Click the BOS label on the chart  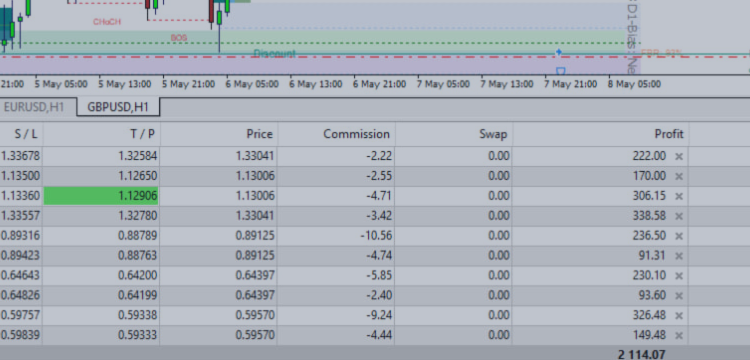179,38
